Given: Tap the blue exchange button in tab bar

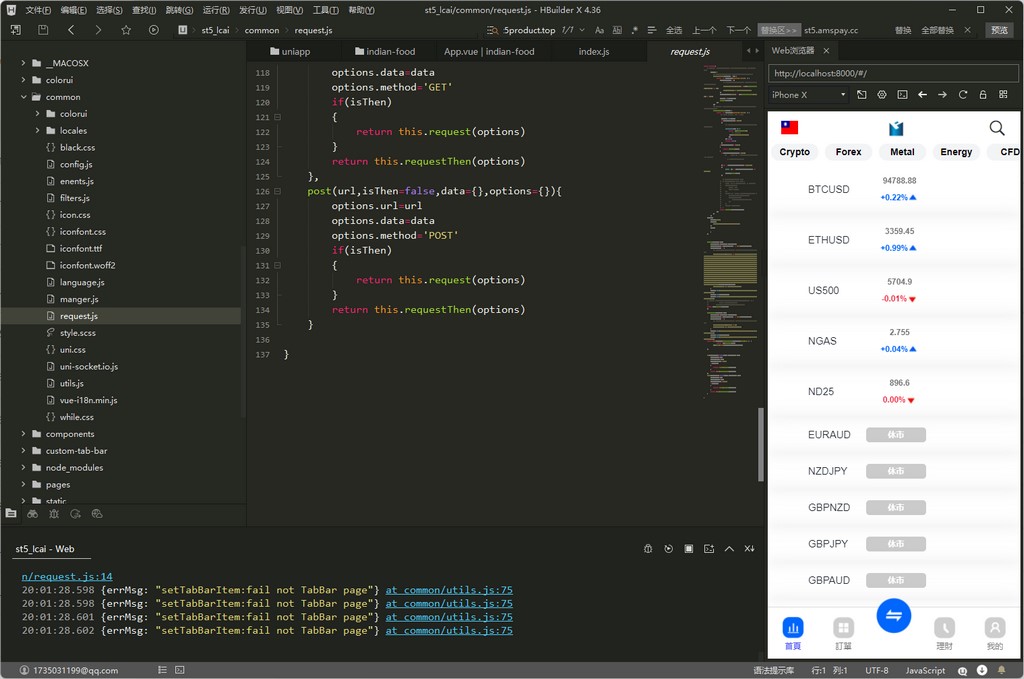Looking at the screenshot, I should [893, 616].
